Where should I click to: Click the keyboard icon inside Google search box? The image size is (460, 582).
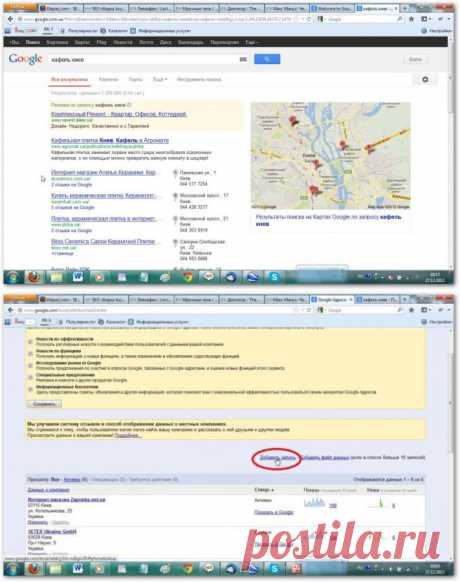click(243, 59)
